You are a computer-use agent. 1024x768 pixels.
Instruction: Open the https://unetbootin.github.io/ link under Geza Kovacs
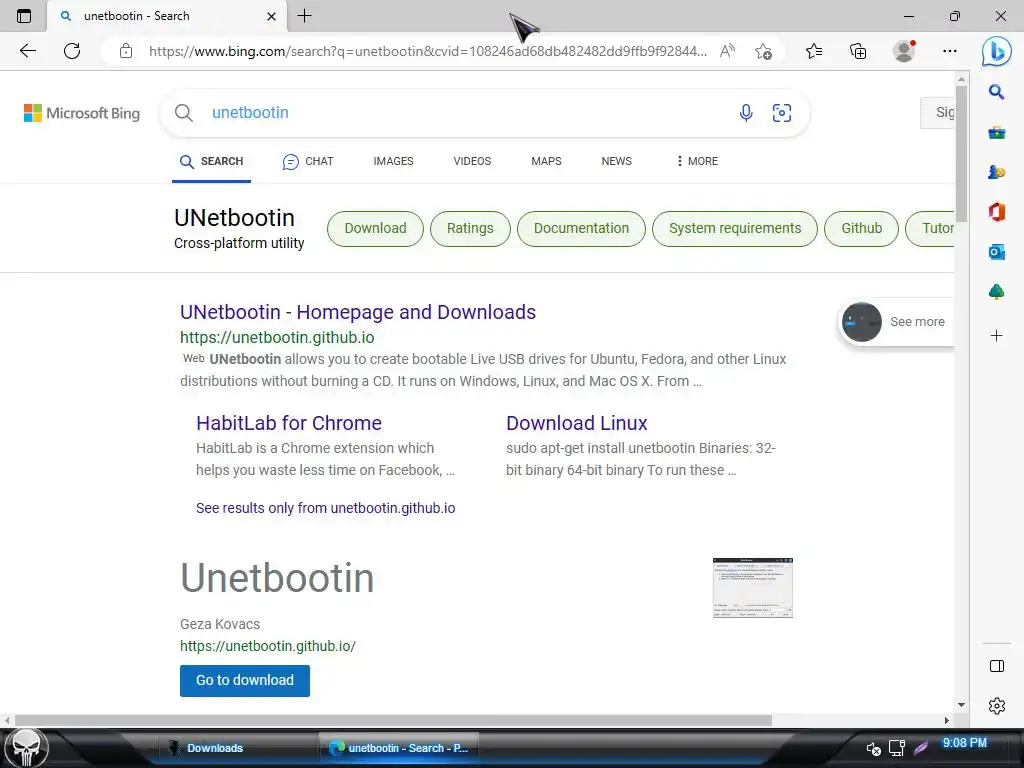(x=268, y=646)
